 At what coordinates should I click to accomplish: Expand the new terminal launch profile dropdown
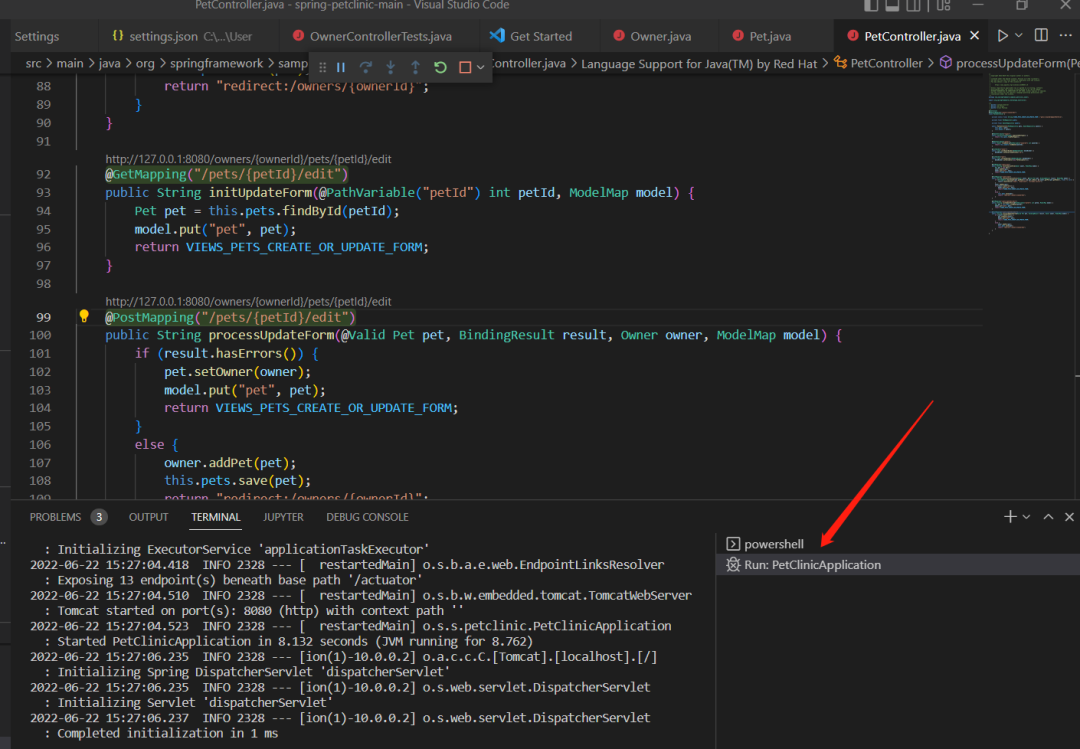(1026, 517)
